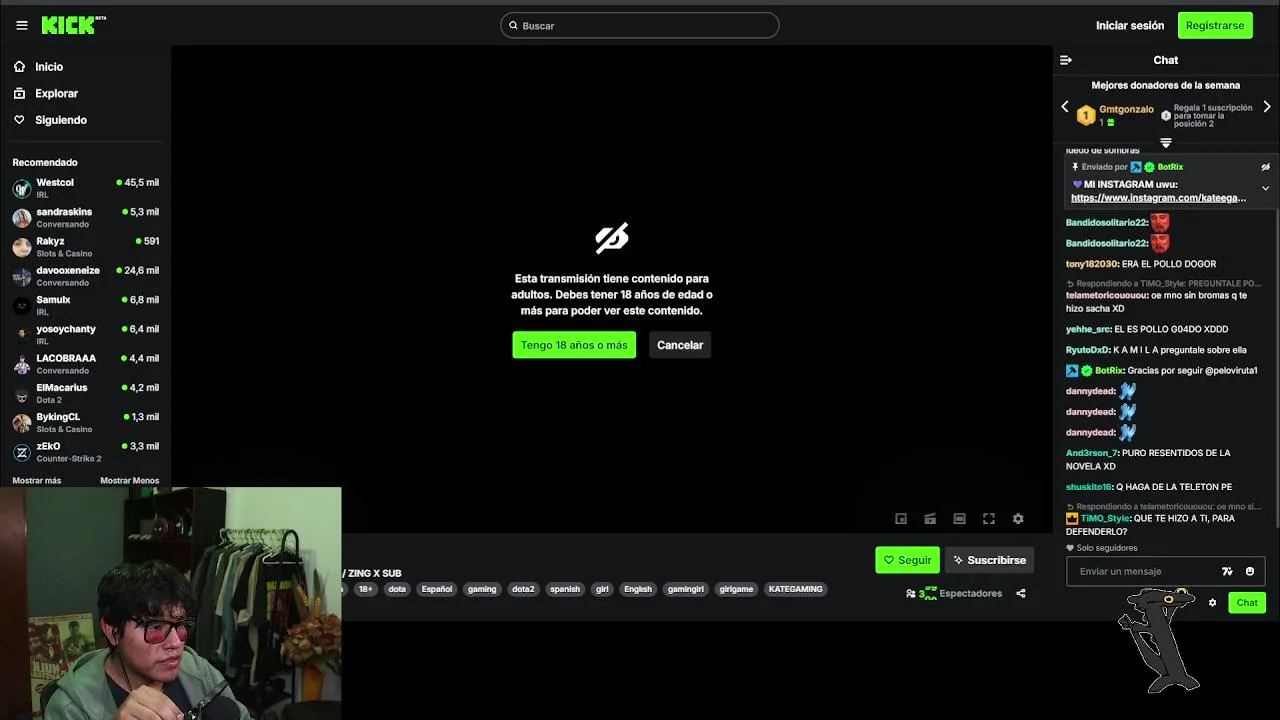Click the green Chat send button
Image resolution: width=1280 pixels, height=720 pixels.
coord(1247,602)
